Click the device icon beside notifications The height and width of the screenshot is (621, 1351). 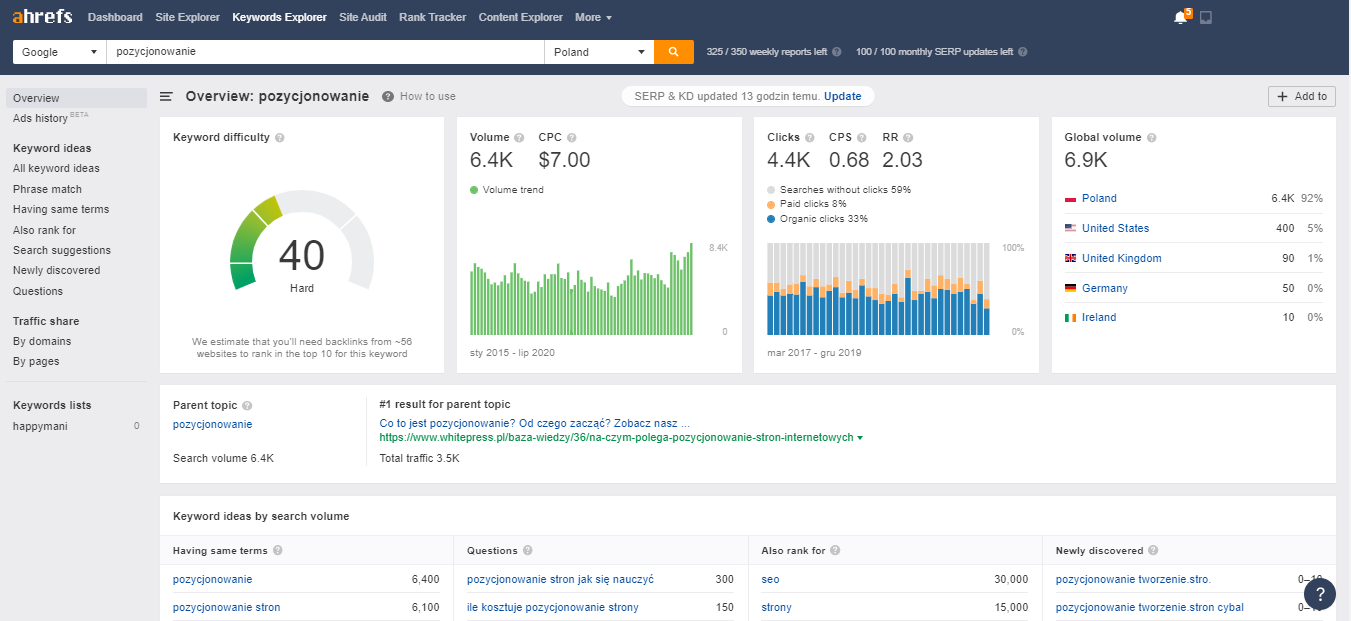[1206, 18]
